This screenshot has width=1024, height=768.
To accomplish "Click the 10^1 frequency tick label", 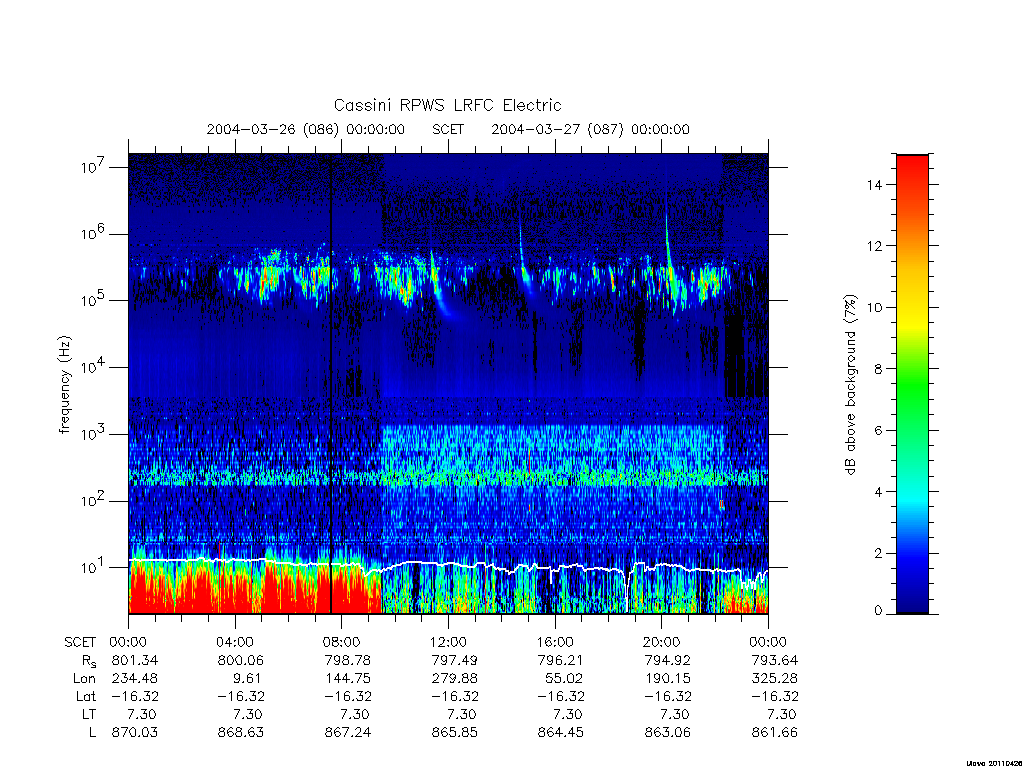I will click(x=93, y=568).
